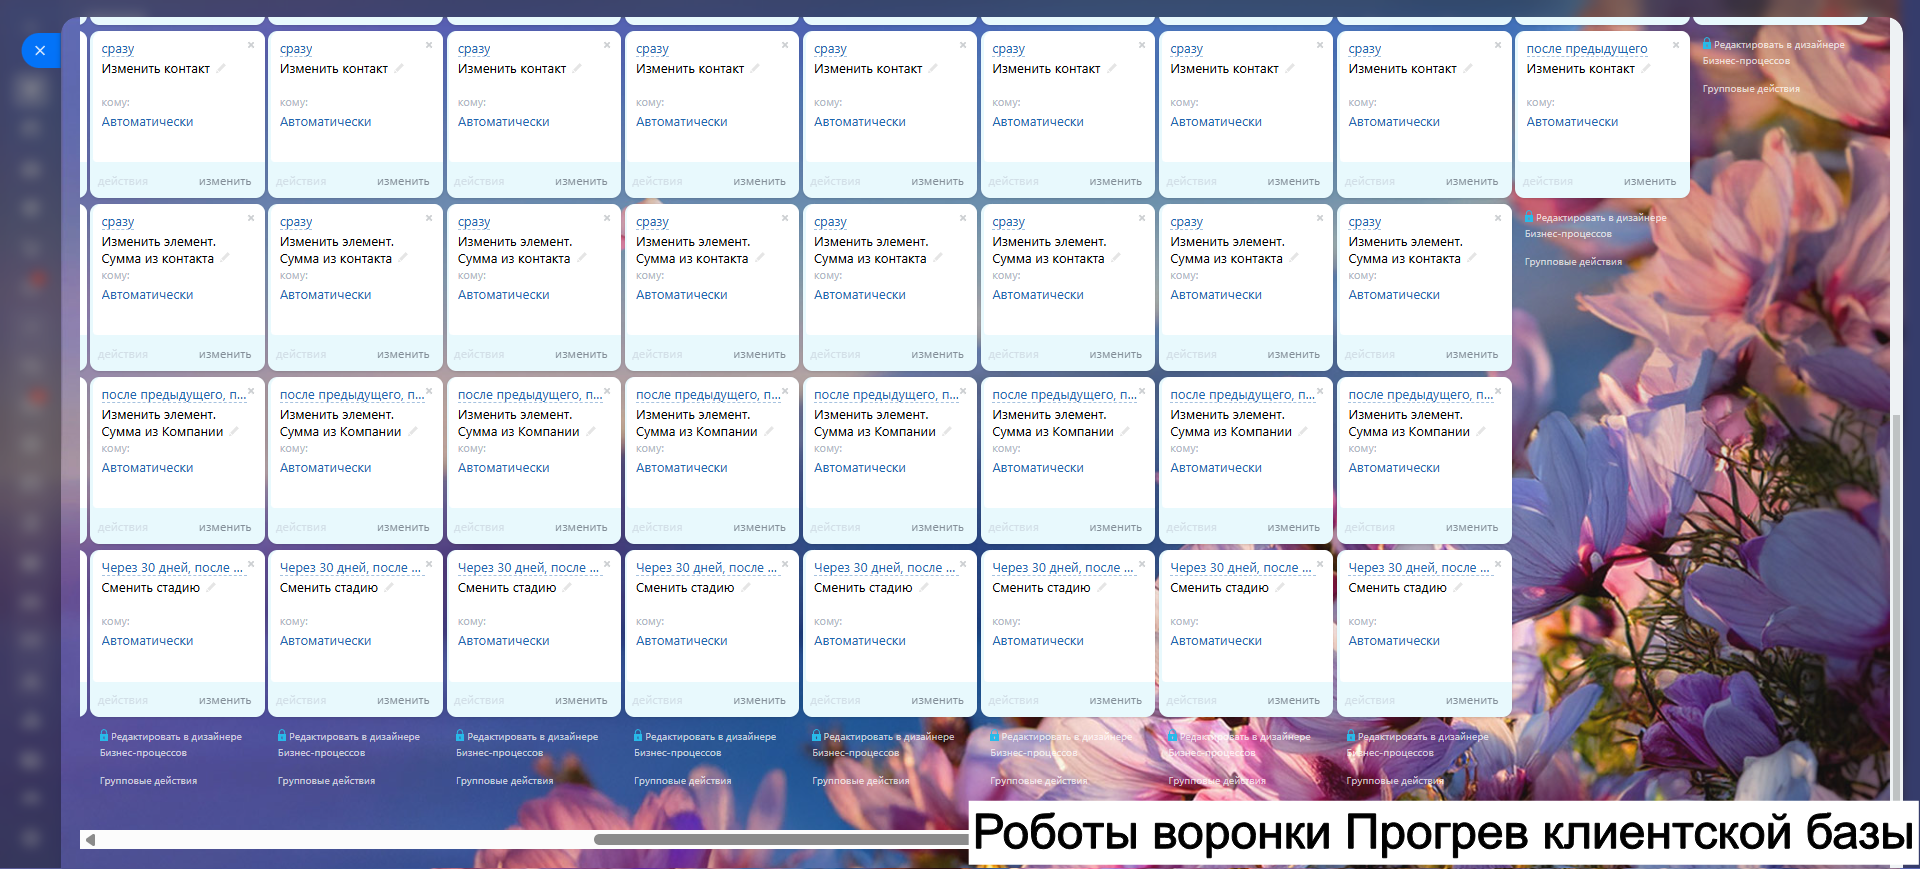The height and width of the screenshot is (869, 1920).
Task: Open 'Редактировать в дизайнере' link under rightmost 'Сменить стадию' card
Action: (x=1417, y=745)
